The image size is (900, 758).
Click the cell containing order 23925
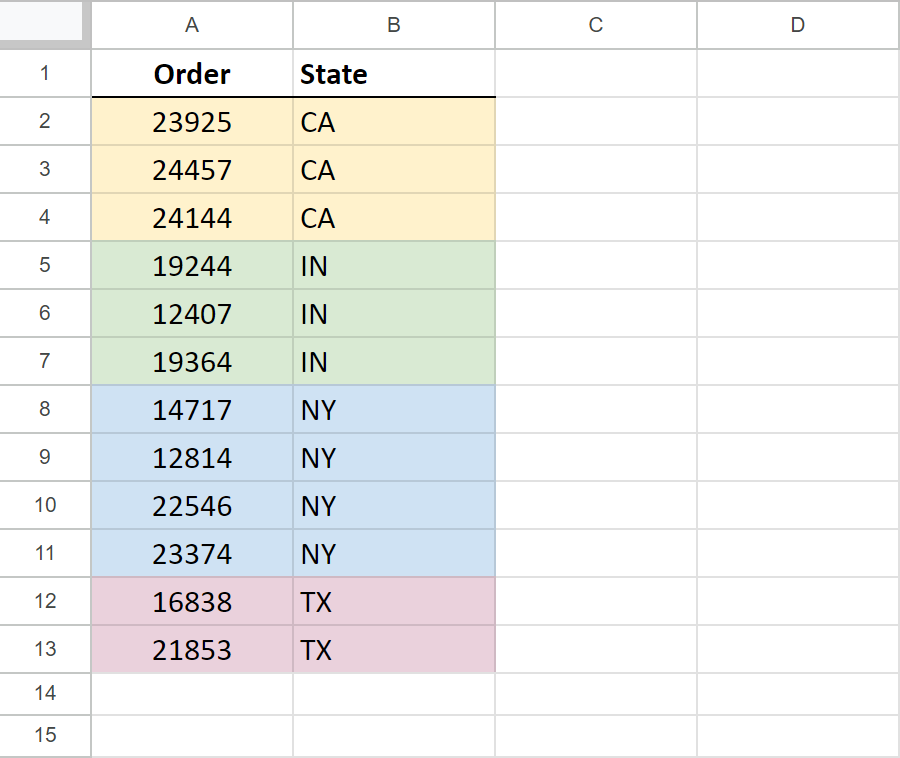[x=191, y=121]
